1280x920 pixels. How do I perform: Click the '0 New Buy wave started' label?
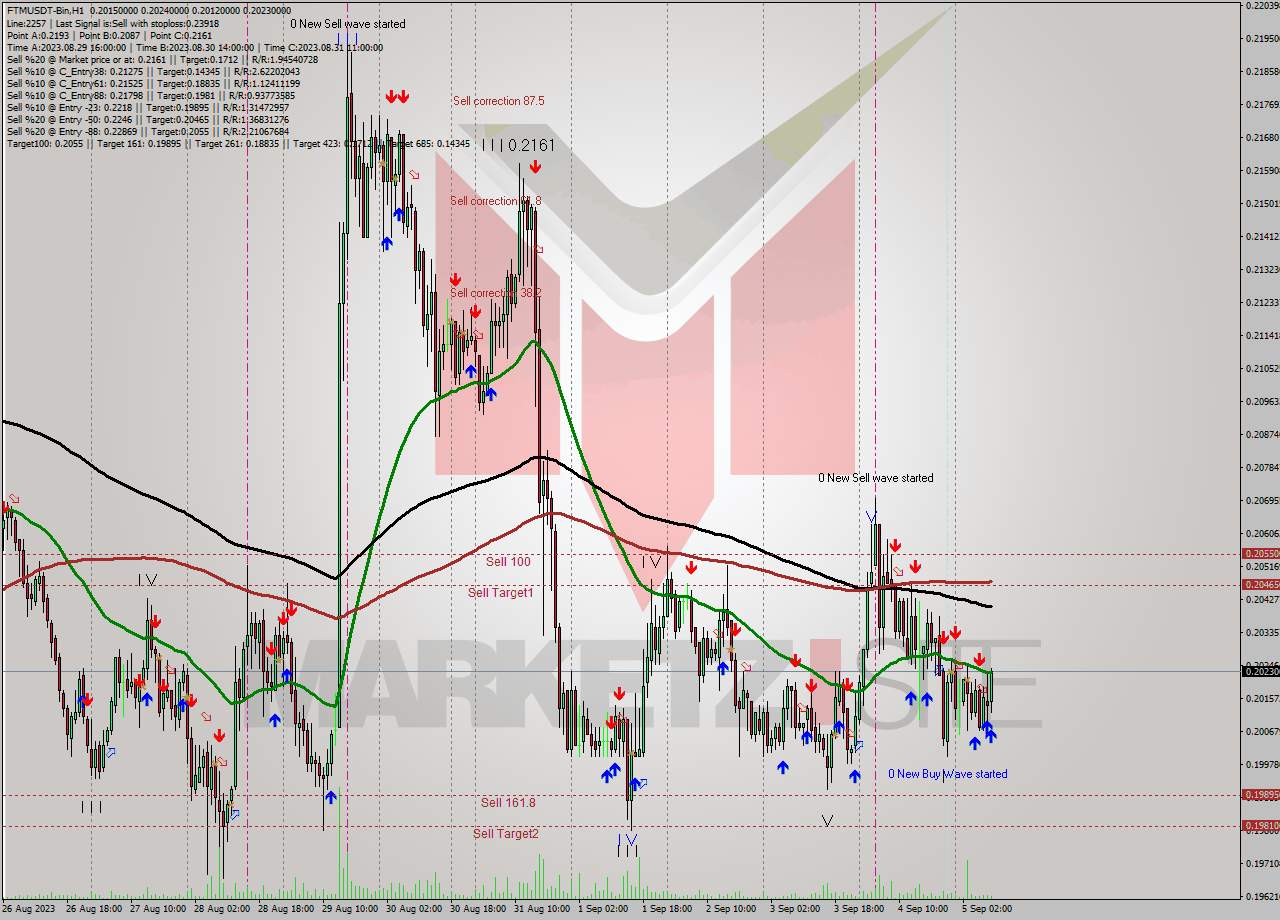pyautogui.click(x=948, y=774)
